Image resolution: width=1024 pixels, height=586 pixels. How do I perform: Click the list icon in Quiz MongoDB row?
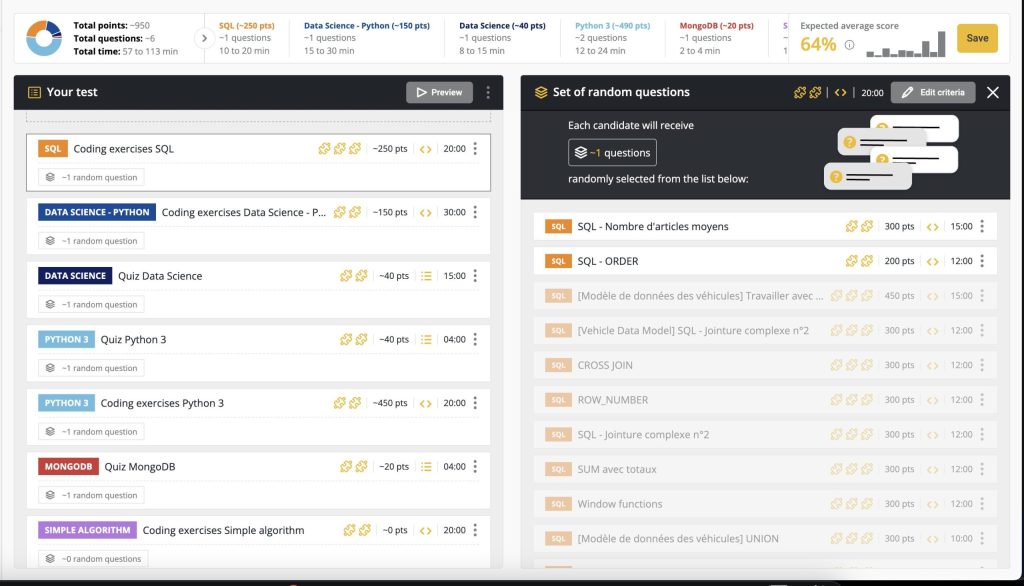tap(426, 466)
